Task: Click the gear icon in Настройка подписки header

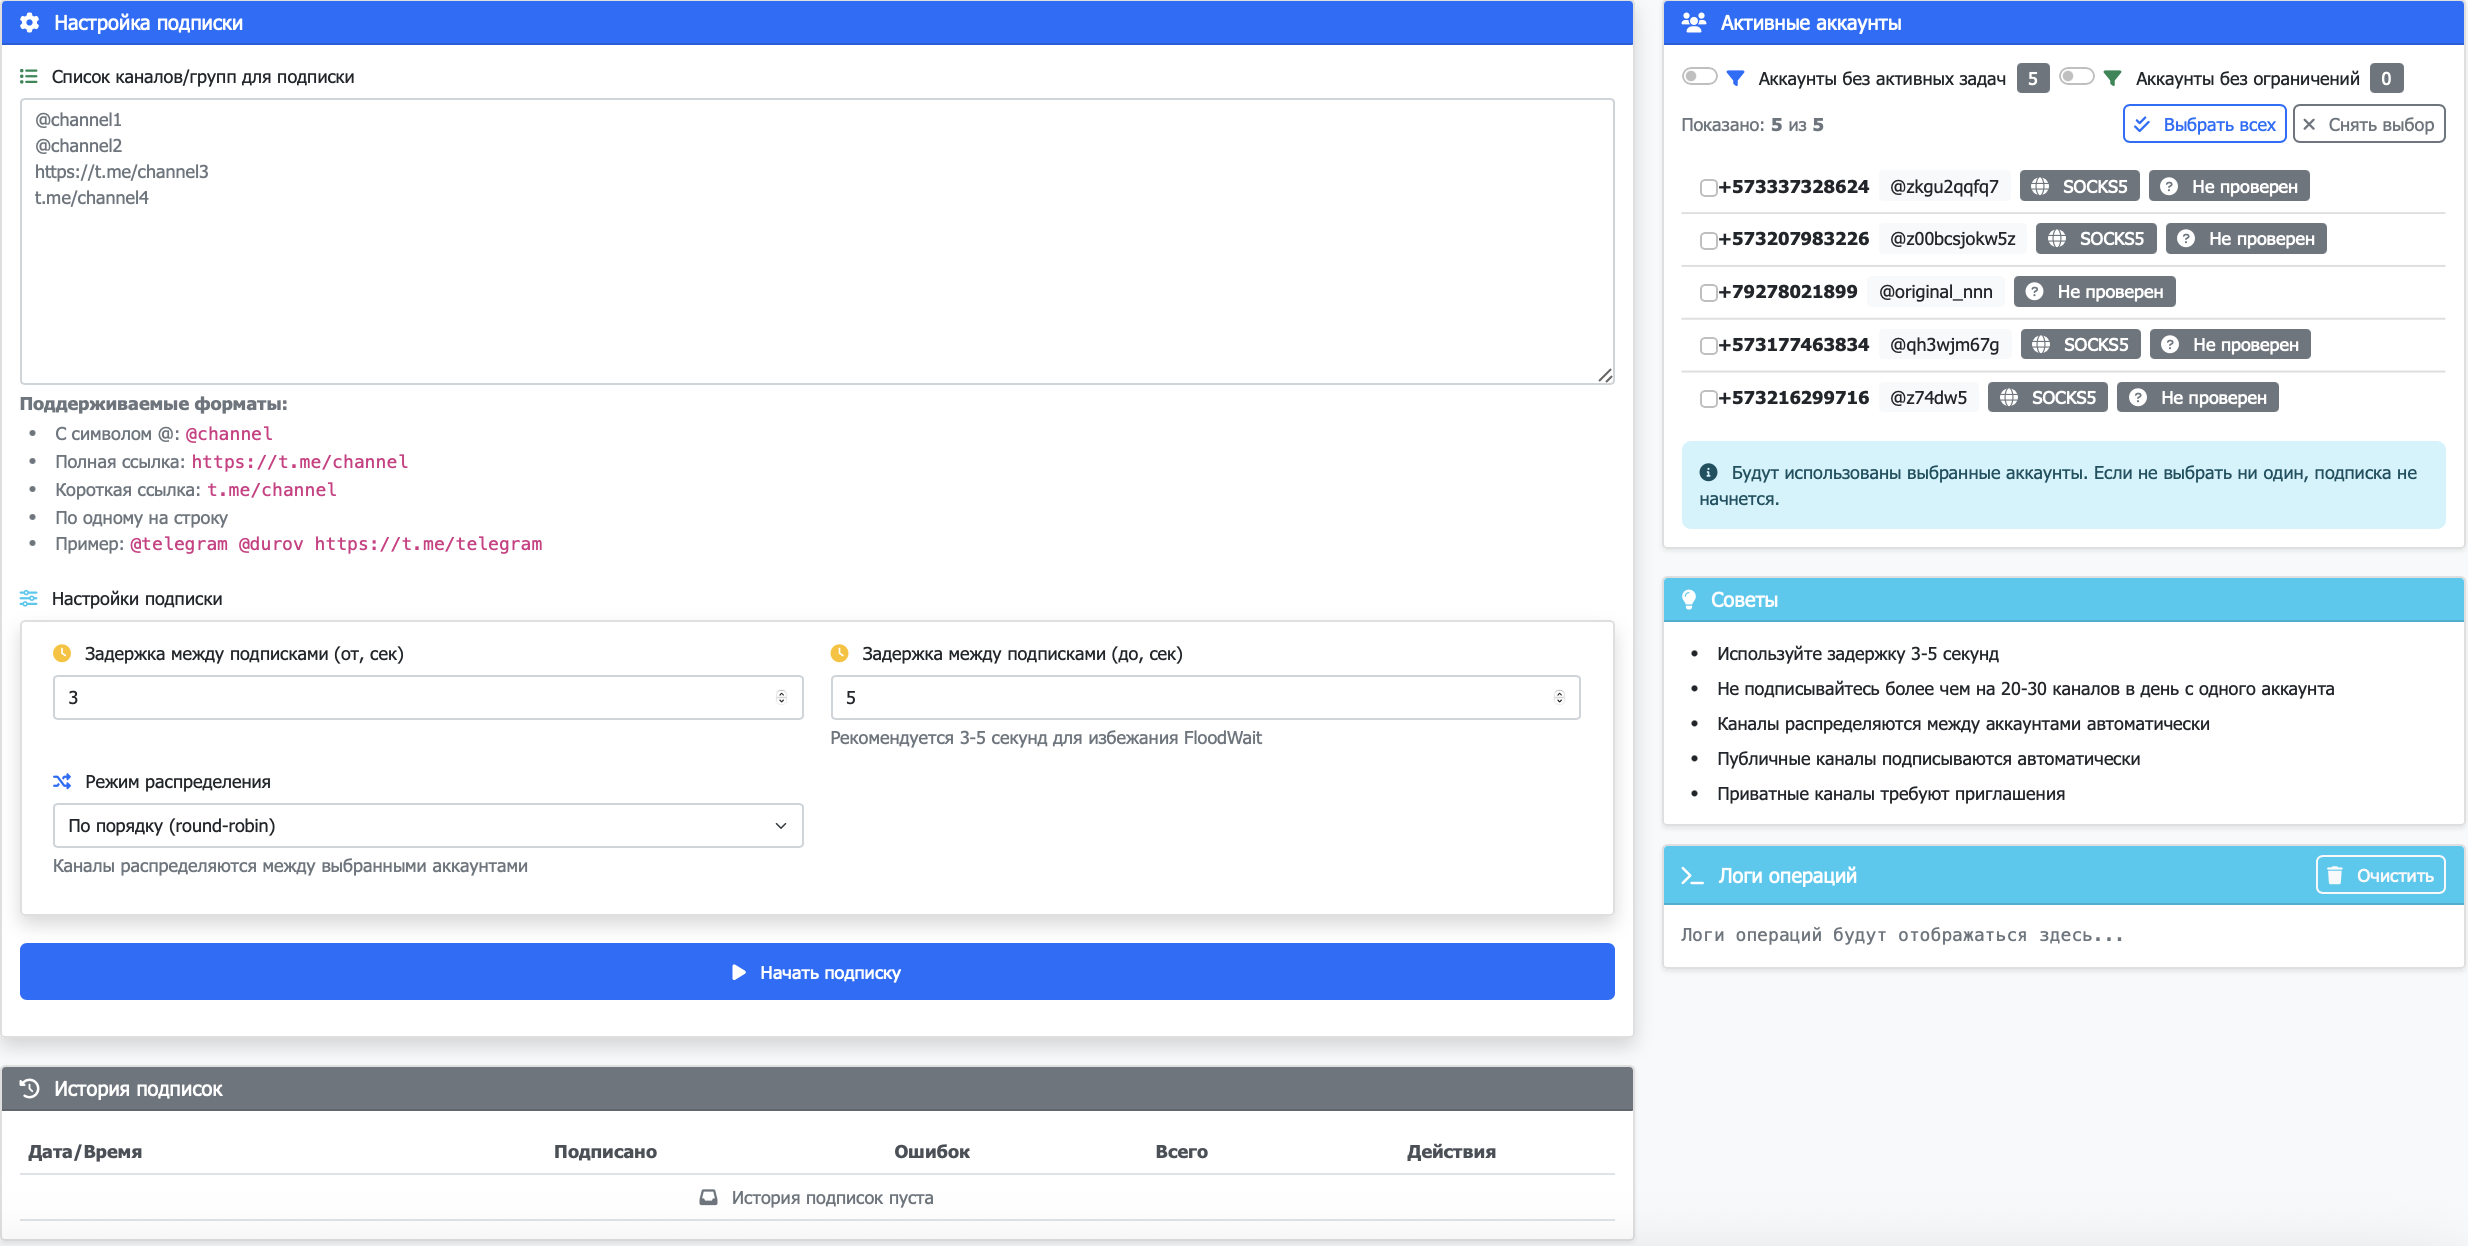Action: coord(30,22)
